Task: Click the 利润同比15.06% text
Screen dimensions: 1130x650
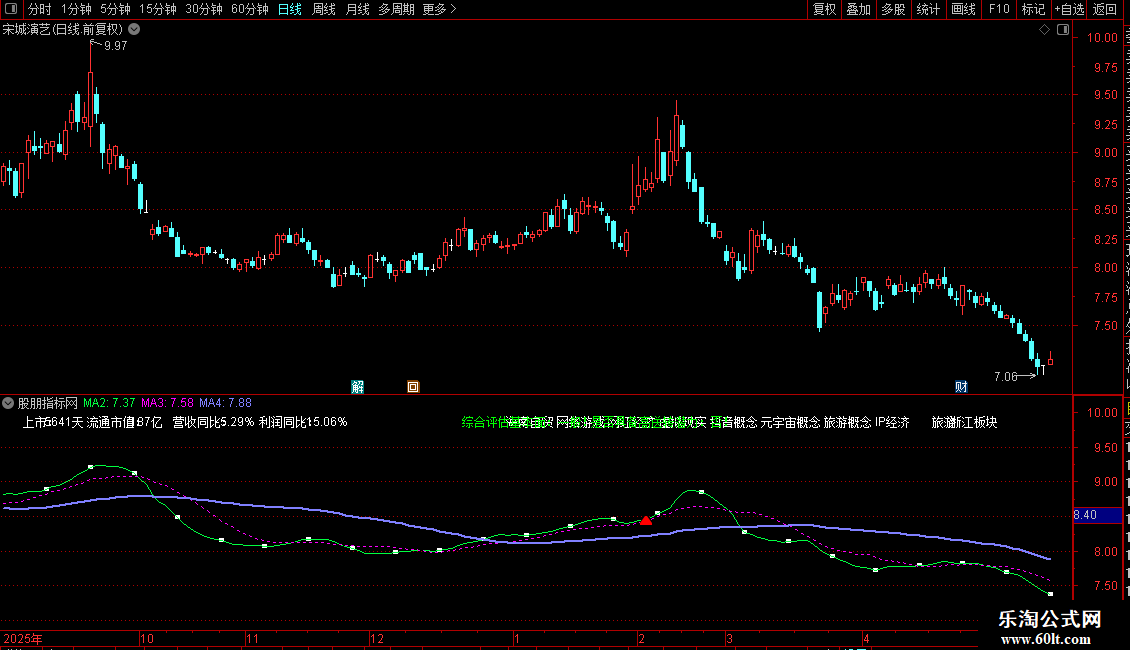Action: click(x=303, y=422)
